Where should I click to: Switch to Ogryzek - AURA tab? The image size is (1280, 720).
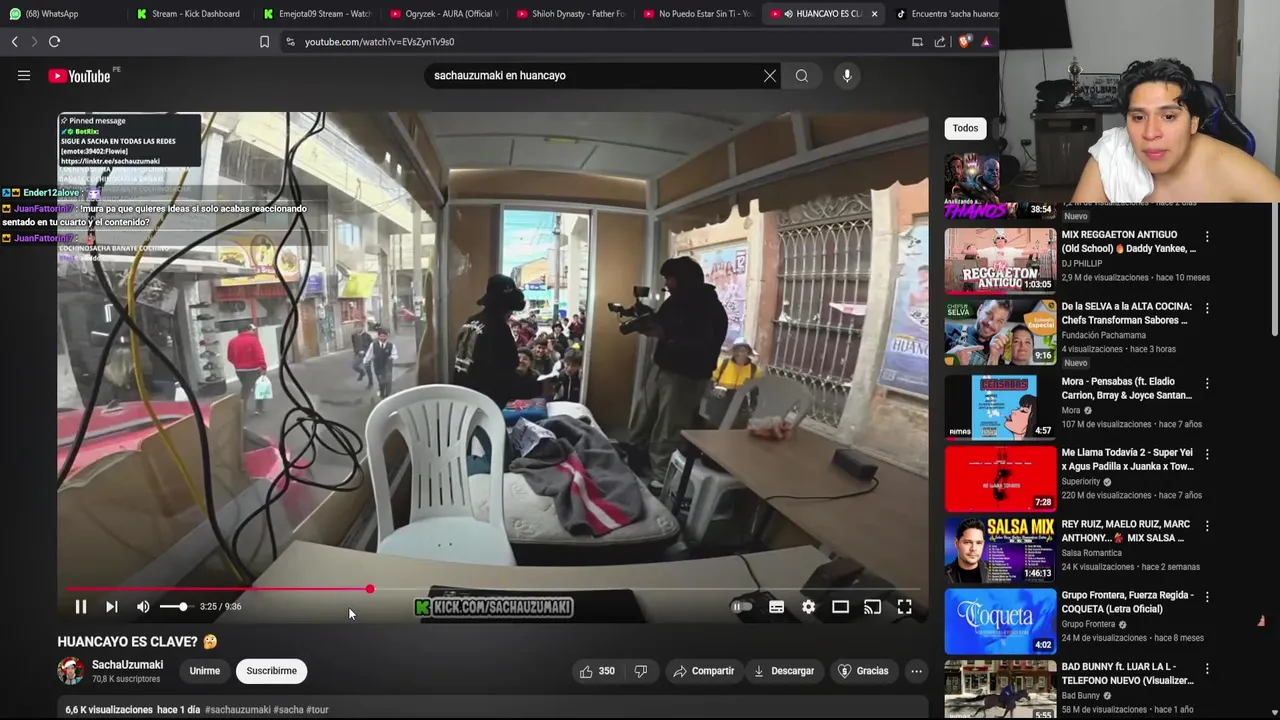pos(444,14)
